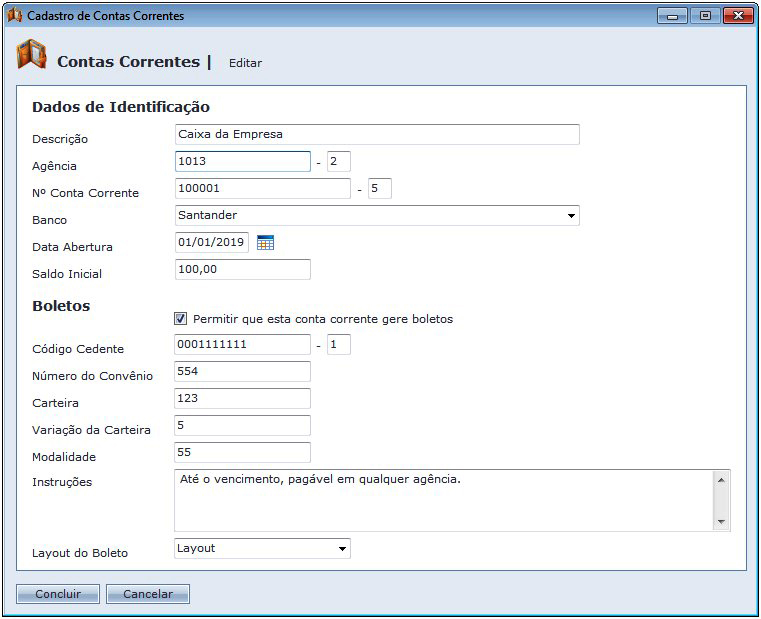Click the Agência number field 1013
This screenshot has height=619, width=761.
coord(243,161)
